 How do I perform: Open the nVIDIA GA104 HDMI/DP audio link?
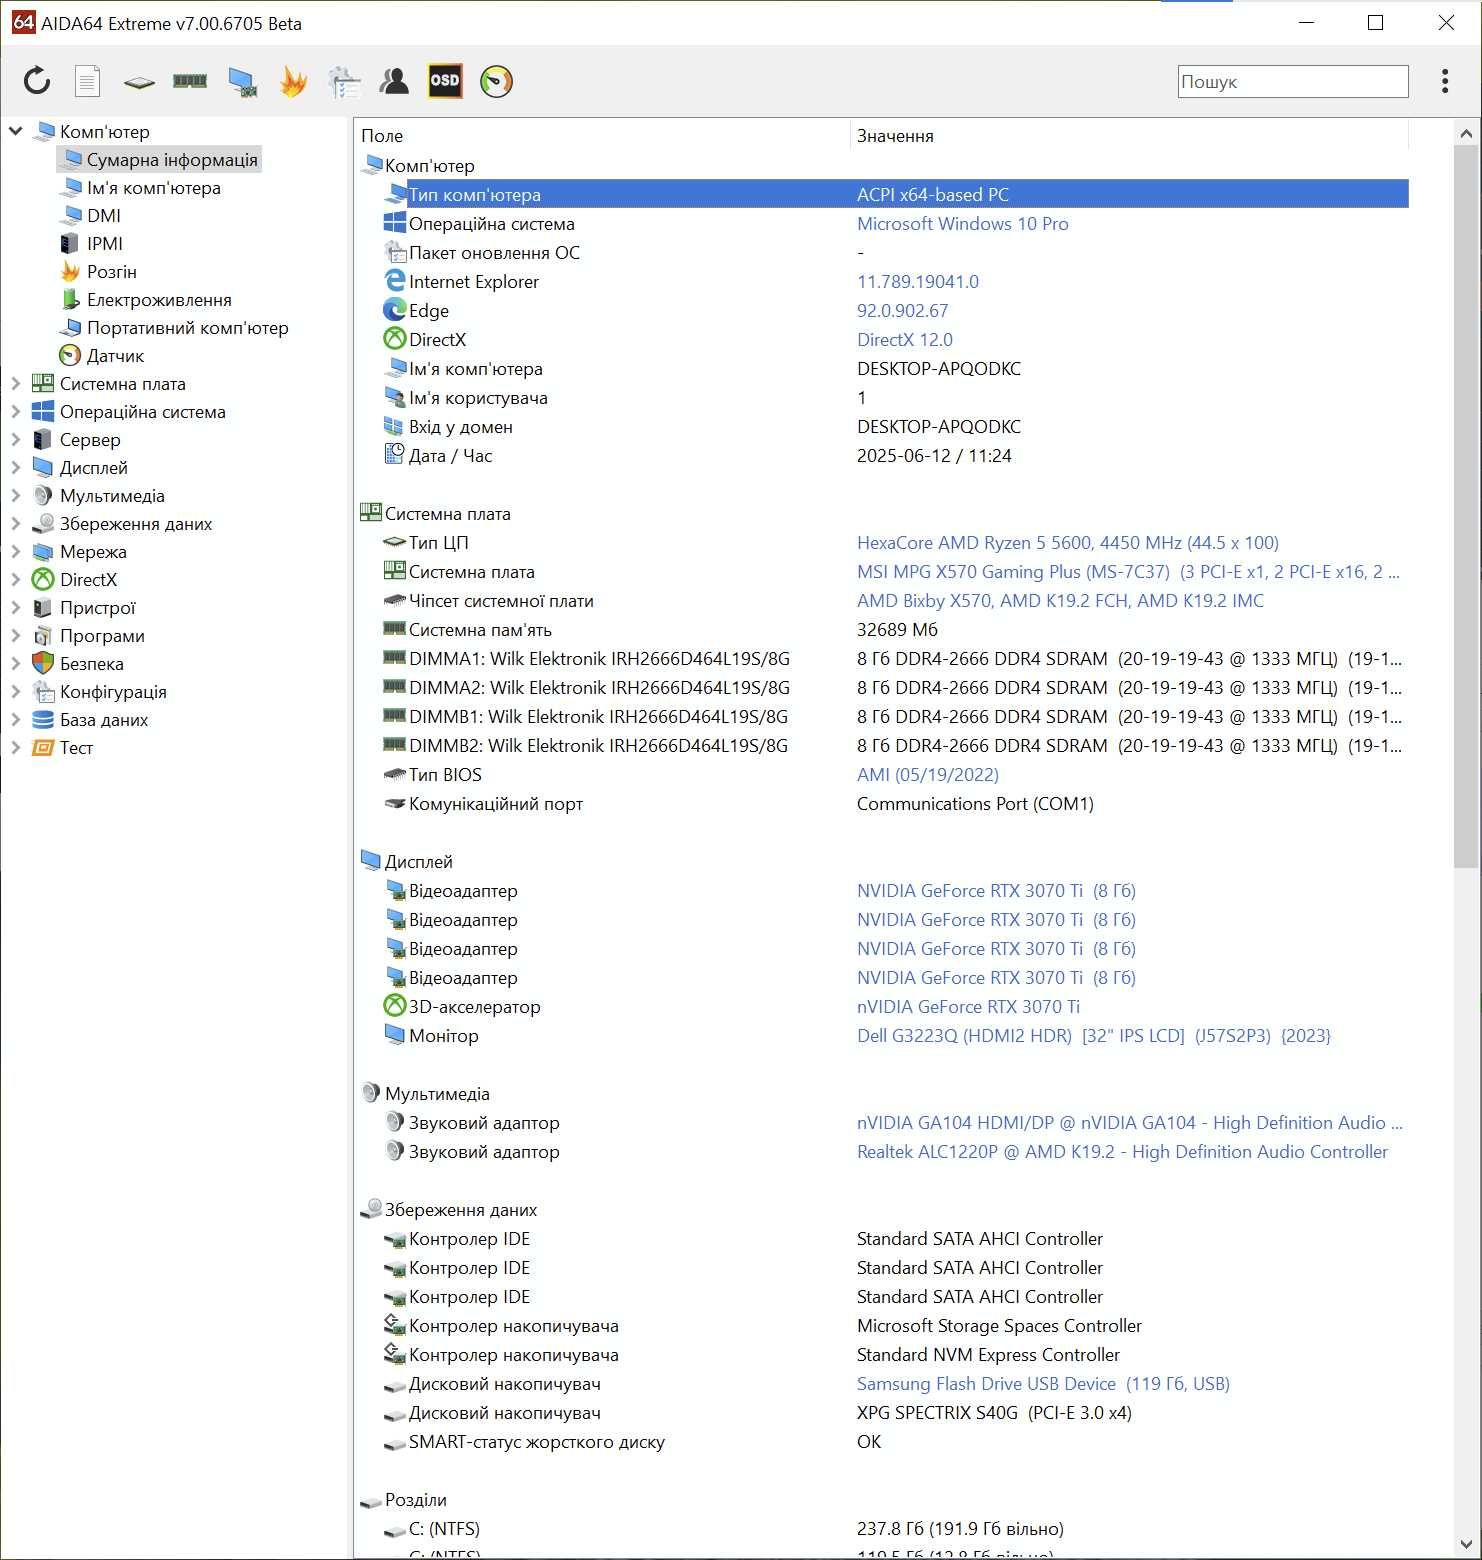click(x=1129, y=1122)
